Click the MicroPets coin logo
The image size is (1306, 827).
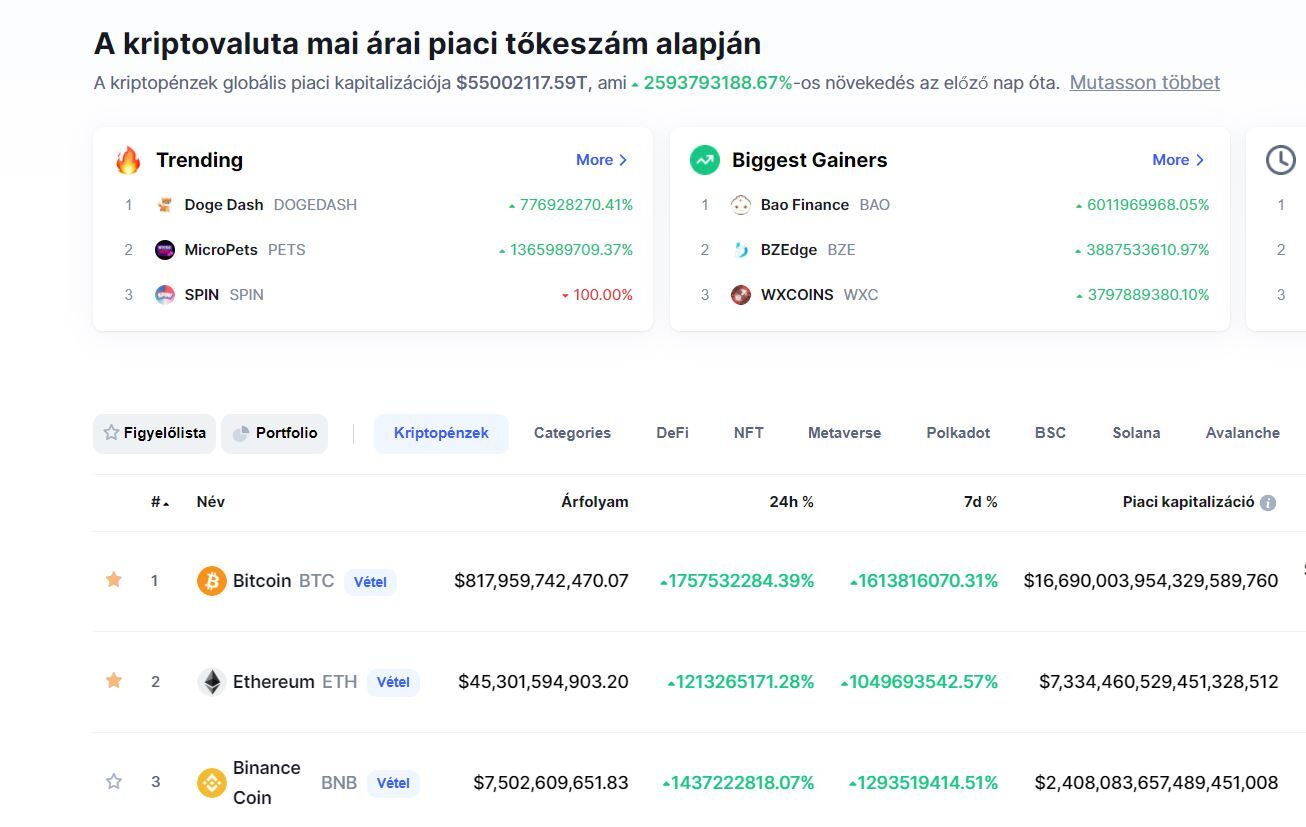coord(165,250)
